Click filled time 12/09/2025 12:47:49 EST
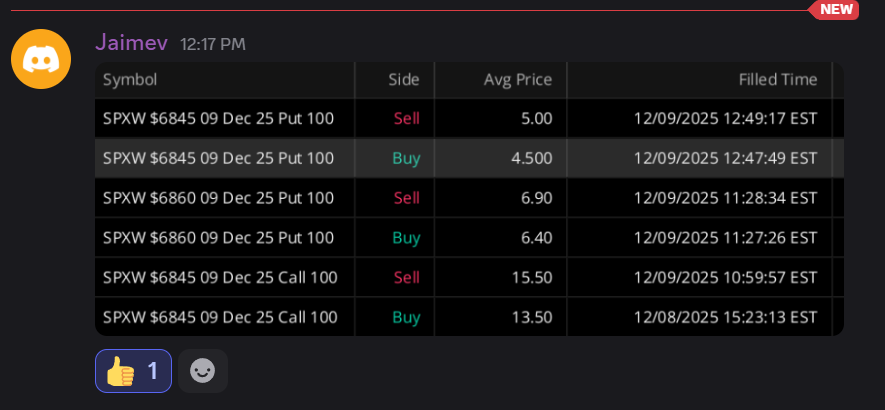This screenshot has width=885, height=410. (x=725, y=158)
